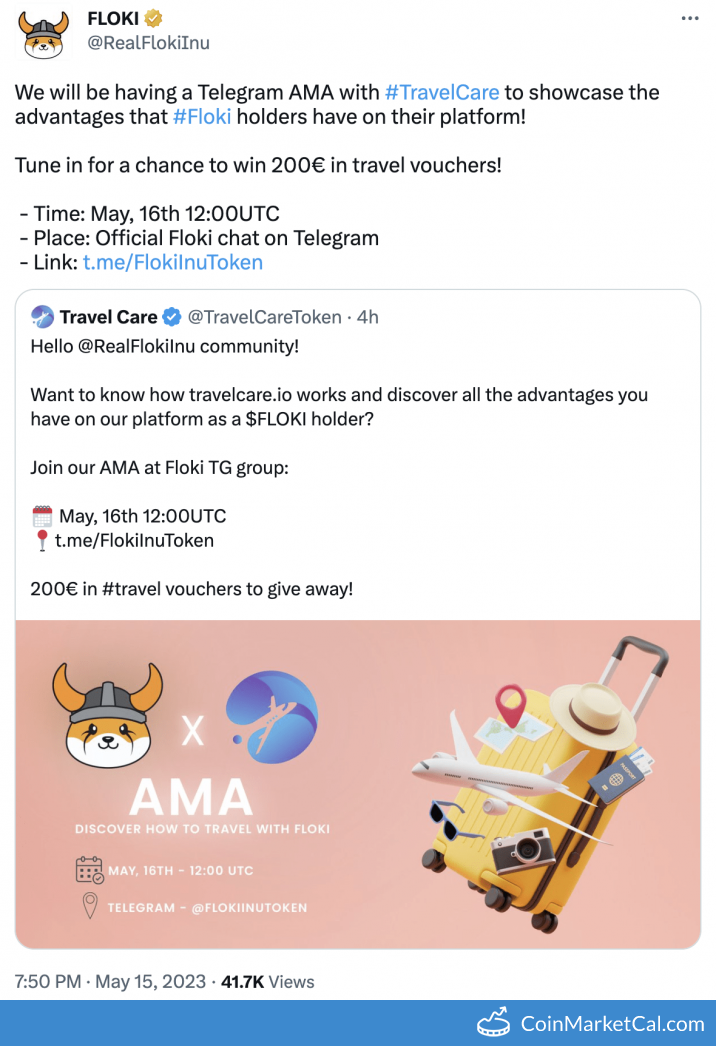
Task: Open the #TravelCare hashtag
Action: click(x=441, y=92)
